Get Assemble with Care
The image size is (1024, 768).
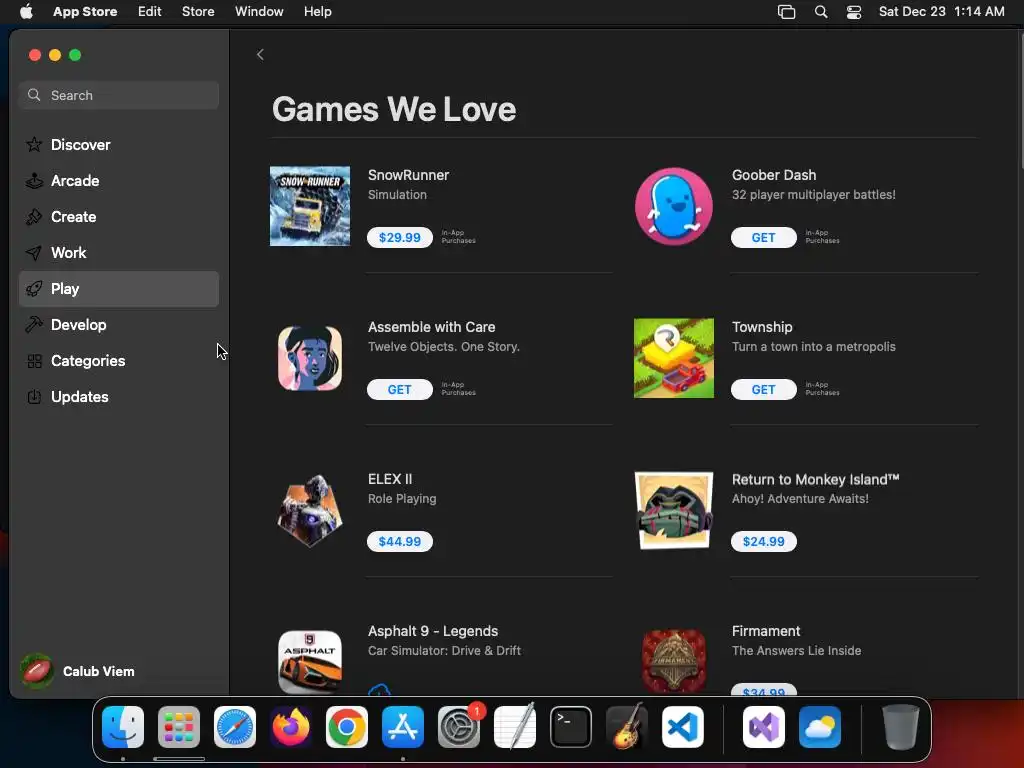[400, 390]
